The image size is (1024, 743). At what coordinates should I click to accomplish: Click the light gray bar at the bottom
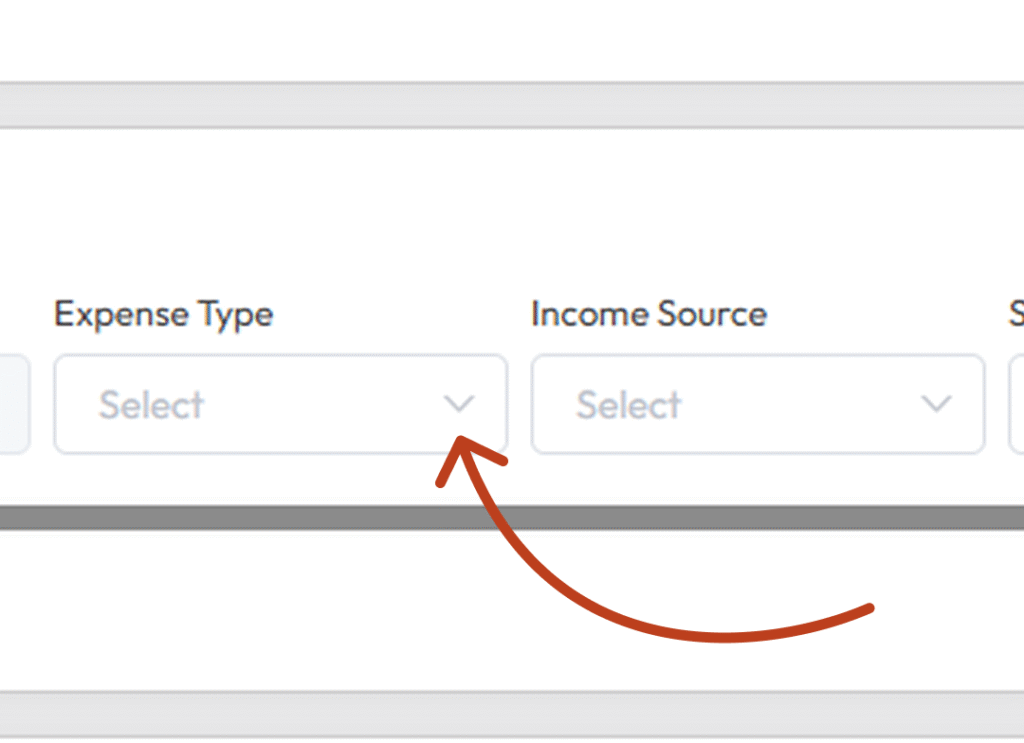512,714
